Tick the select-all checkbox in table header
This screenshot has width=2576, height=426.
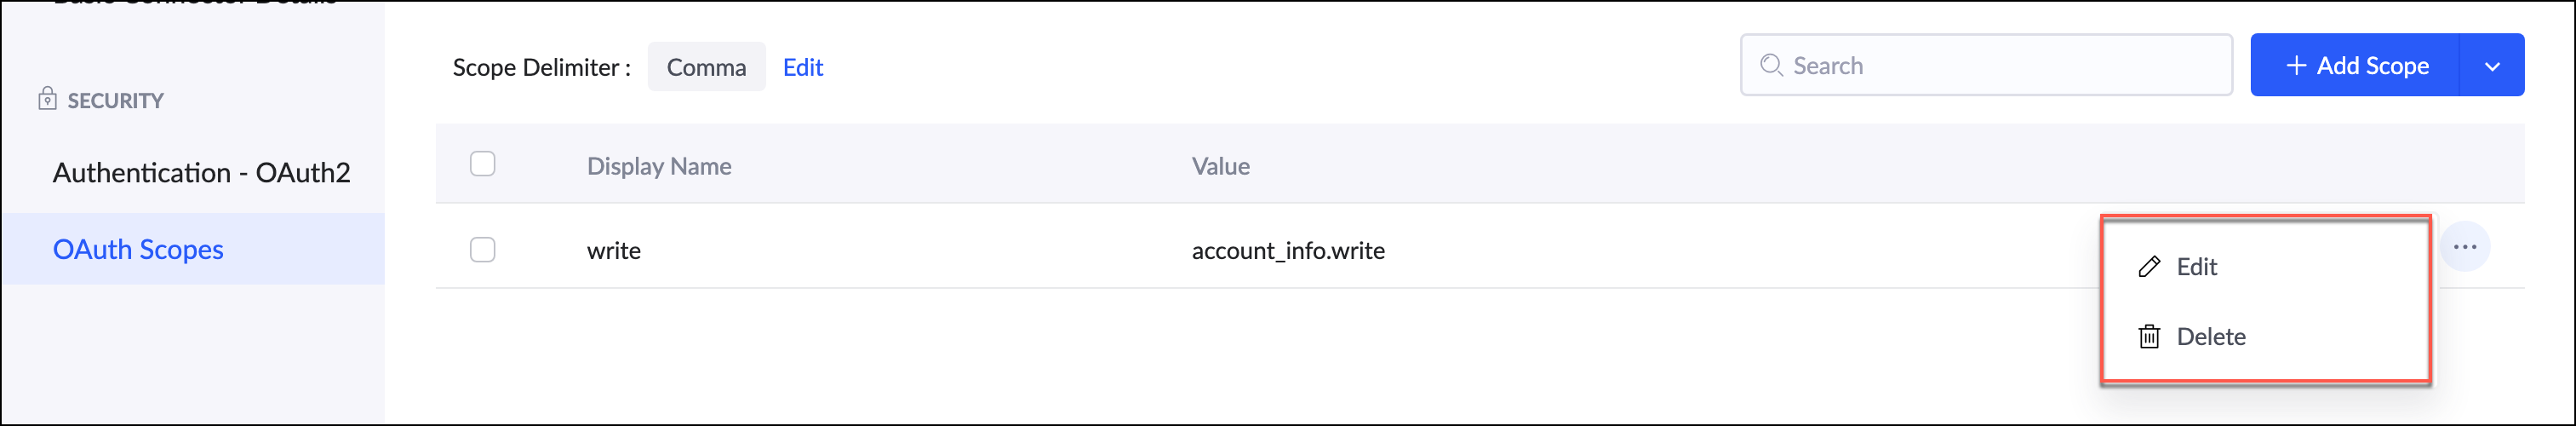click(482, 164)
